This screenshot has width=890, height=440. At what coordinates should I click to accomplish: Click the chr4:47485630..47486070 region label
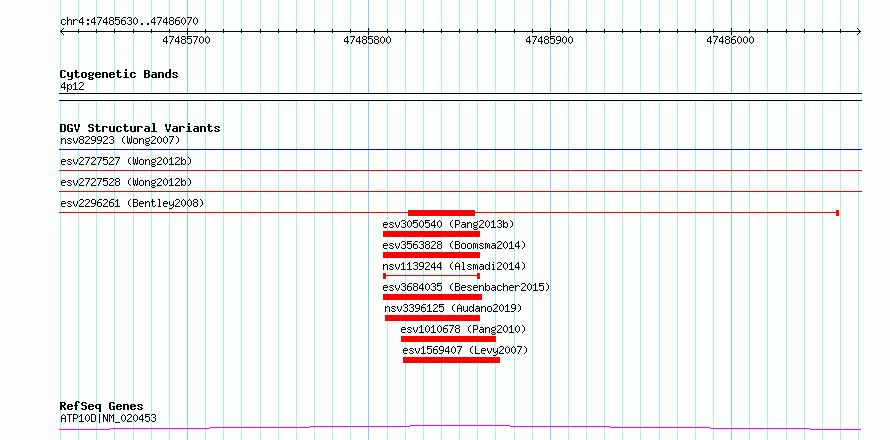point(129,22)
